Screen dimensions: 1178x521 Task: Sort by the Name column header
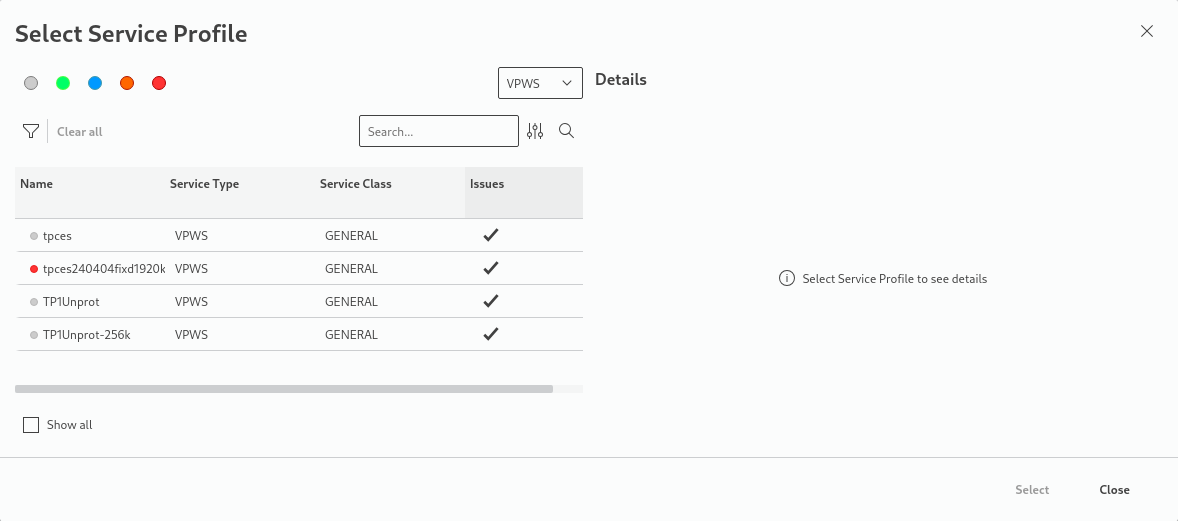tap(37, 184)
